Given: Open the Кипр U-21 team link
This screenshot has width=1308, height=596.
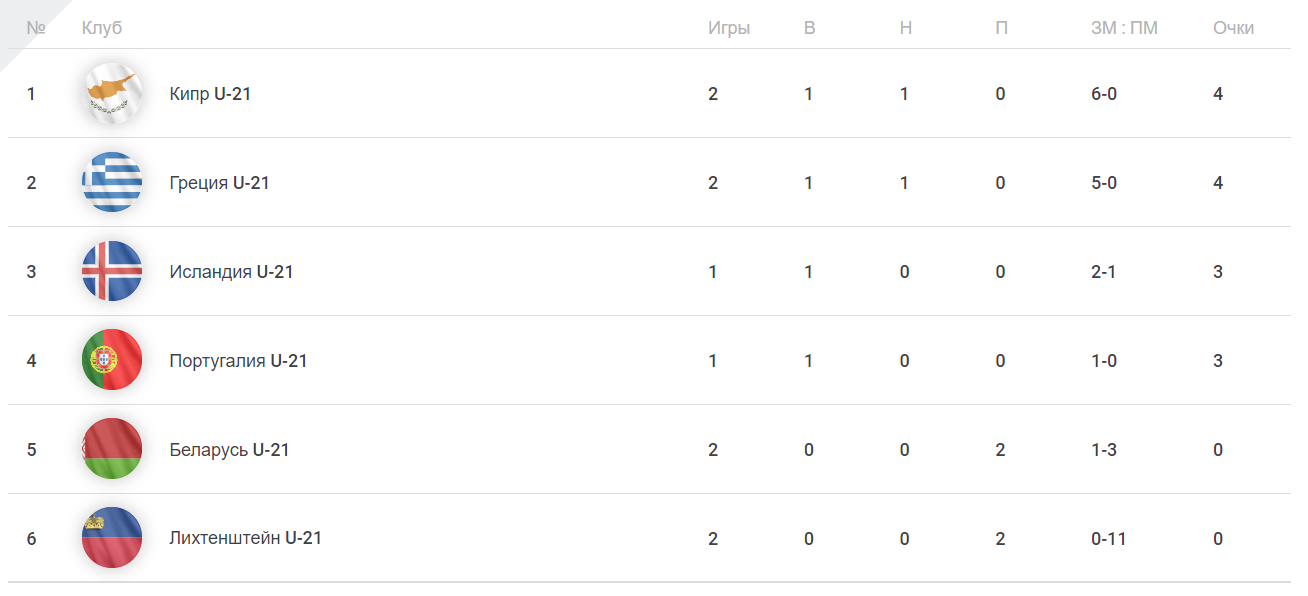Looking at the screenshot, I should (210, 94).
